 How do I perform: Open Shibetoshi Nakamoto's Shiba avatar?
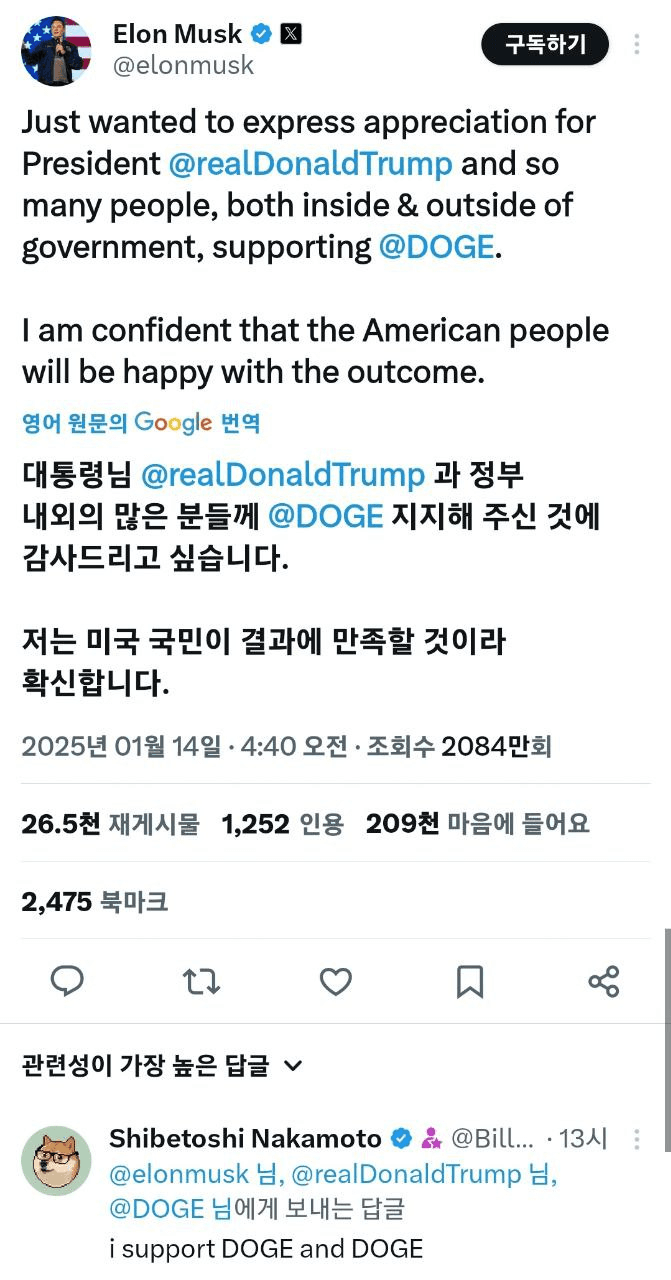(56, 1160)
